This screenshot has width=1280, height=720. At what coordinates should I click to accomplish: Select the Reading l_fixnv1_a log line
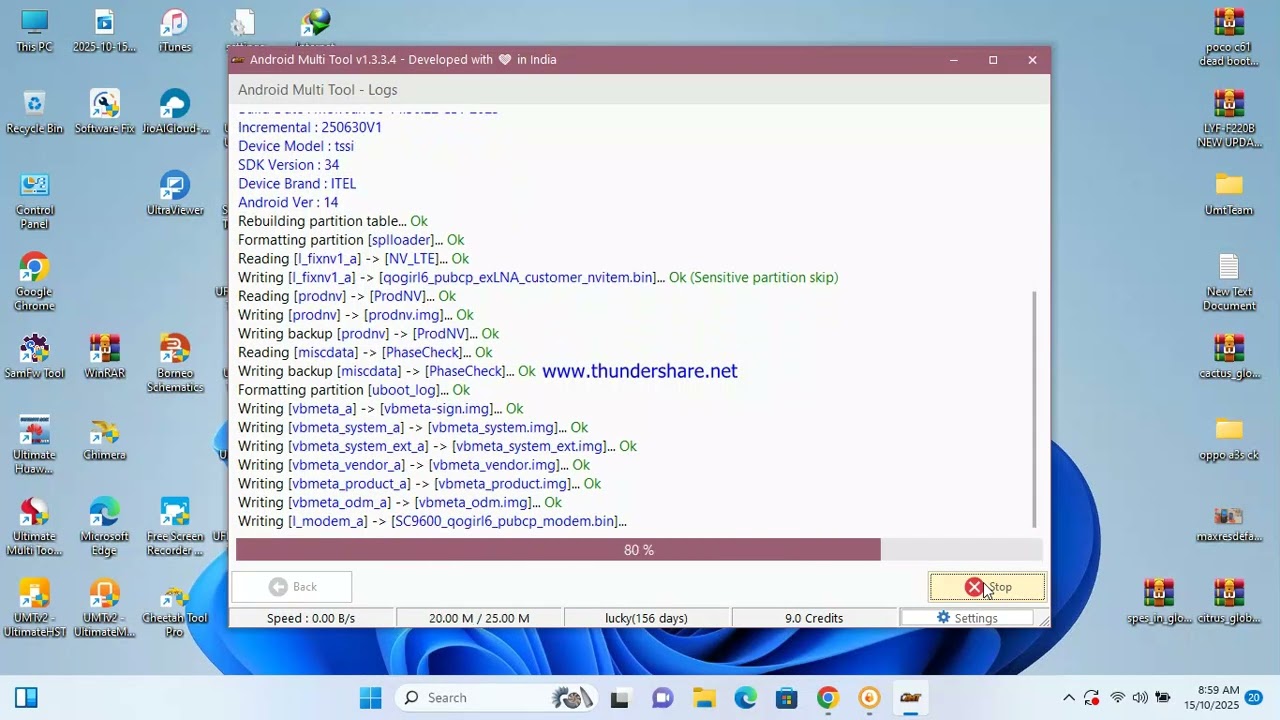(353, 259)
